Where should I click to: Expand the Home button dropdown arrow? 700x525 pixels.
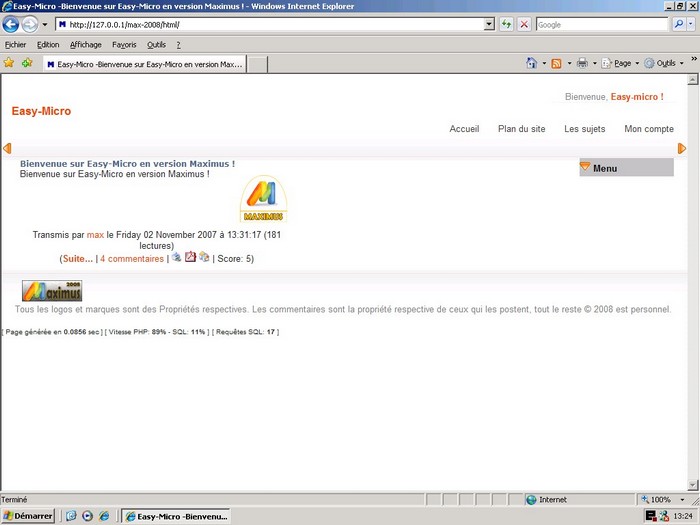(544, 63)
